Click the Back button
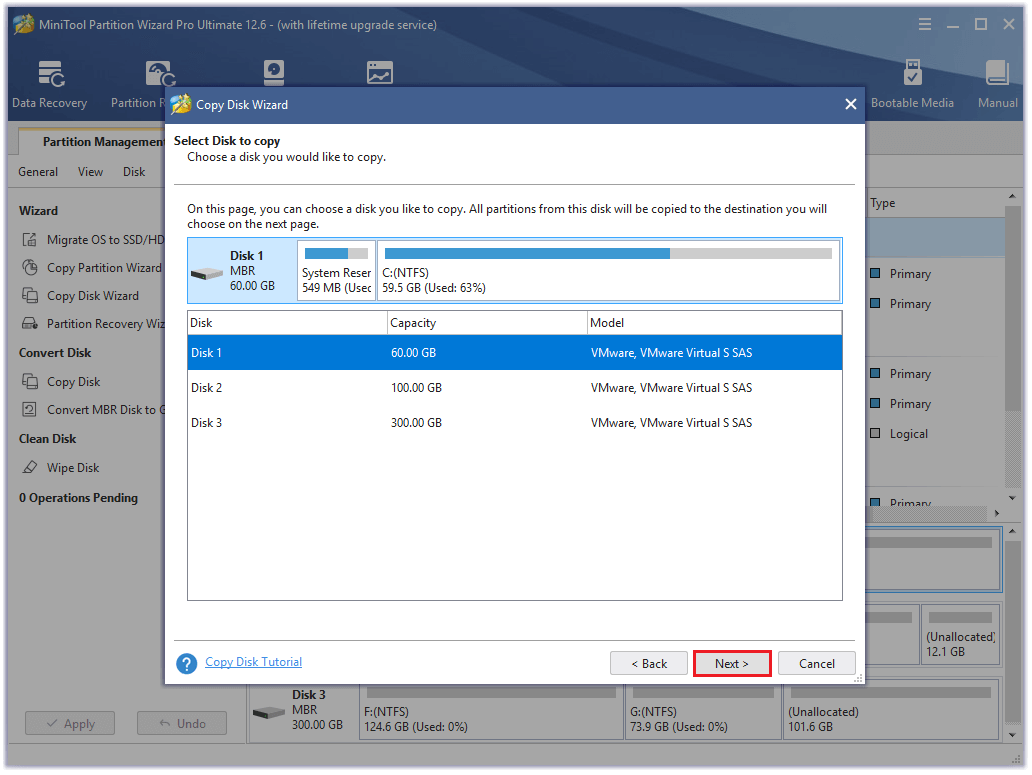Viewport: 1032px width, 775px height. (648, 664)
